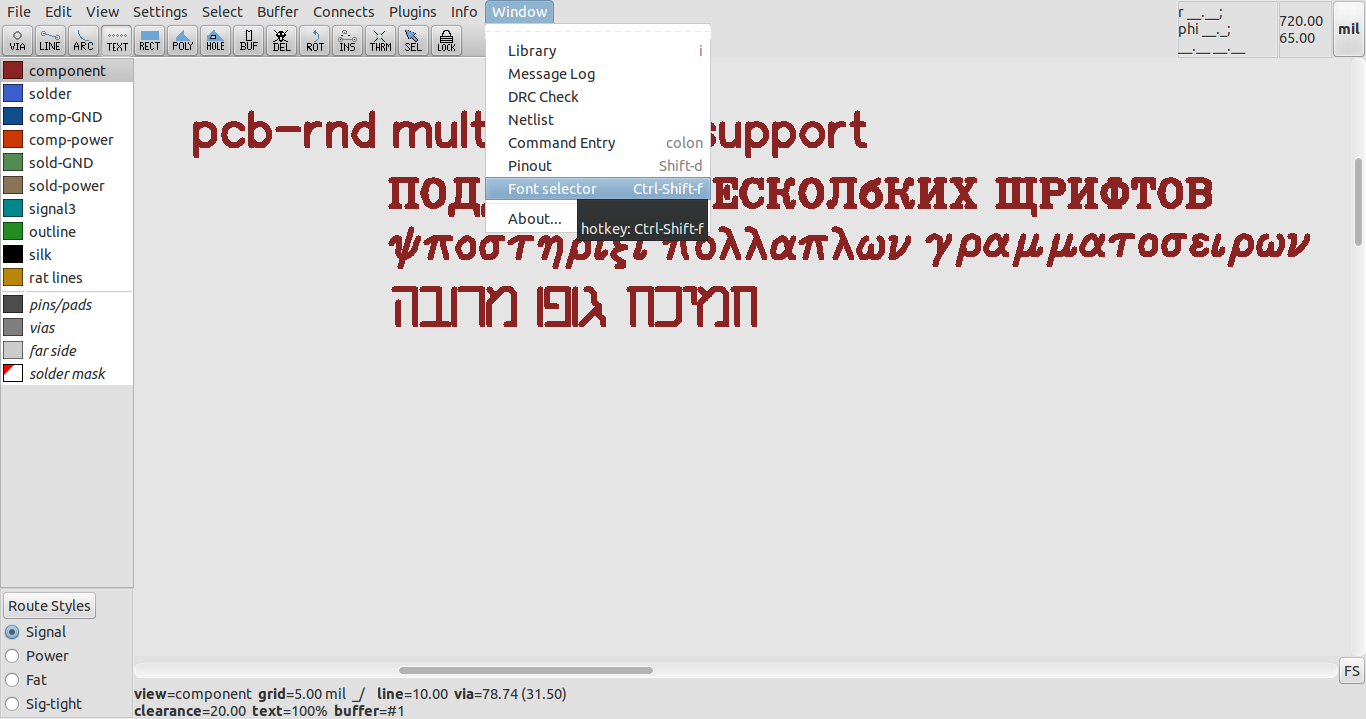Screen dimensions: 1366x719
Task: Select the LINE drawing tool
Action: coord(50,40)
